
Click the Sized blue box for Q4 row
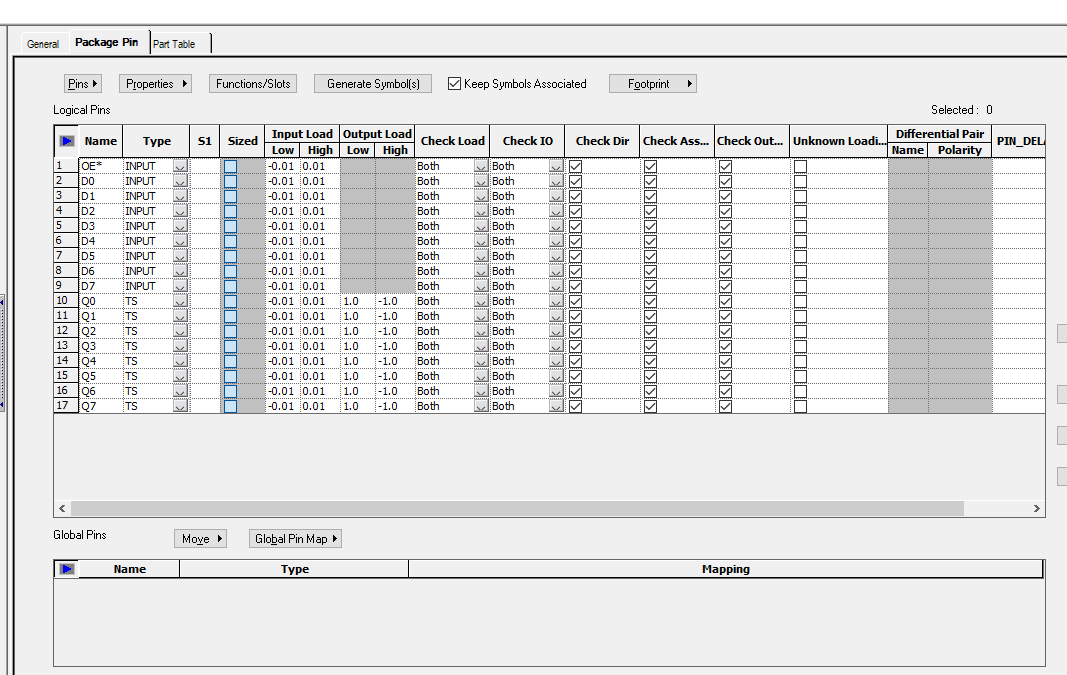[231, 361]
